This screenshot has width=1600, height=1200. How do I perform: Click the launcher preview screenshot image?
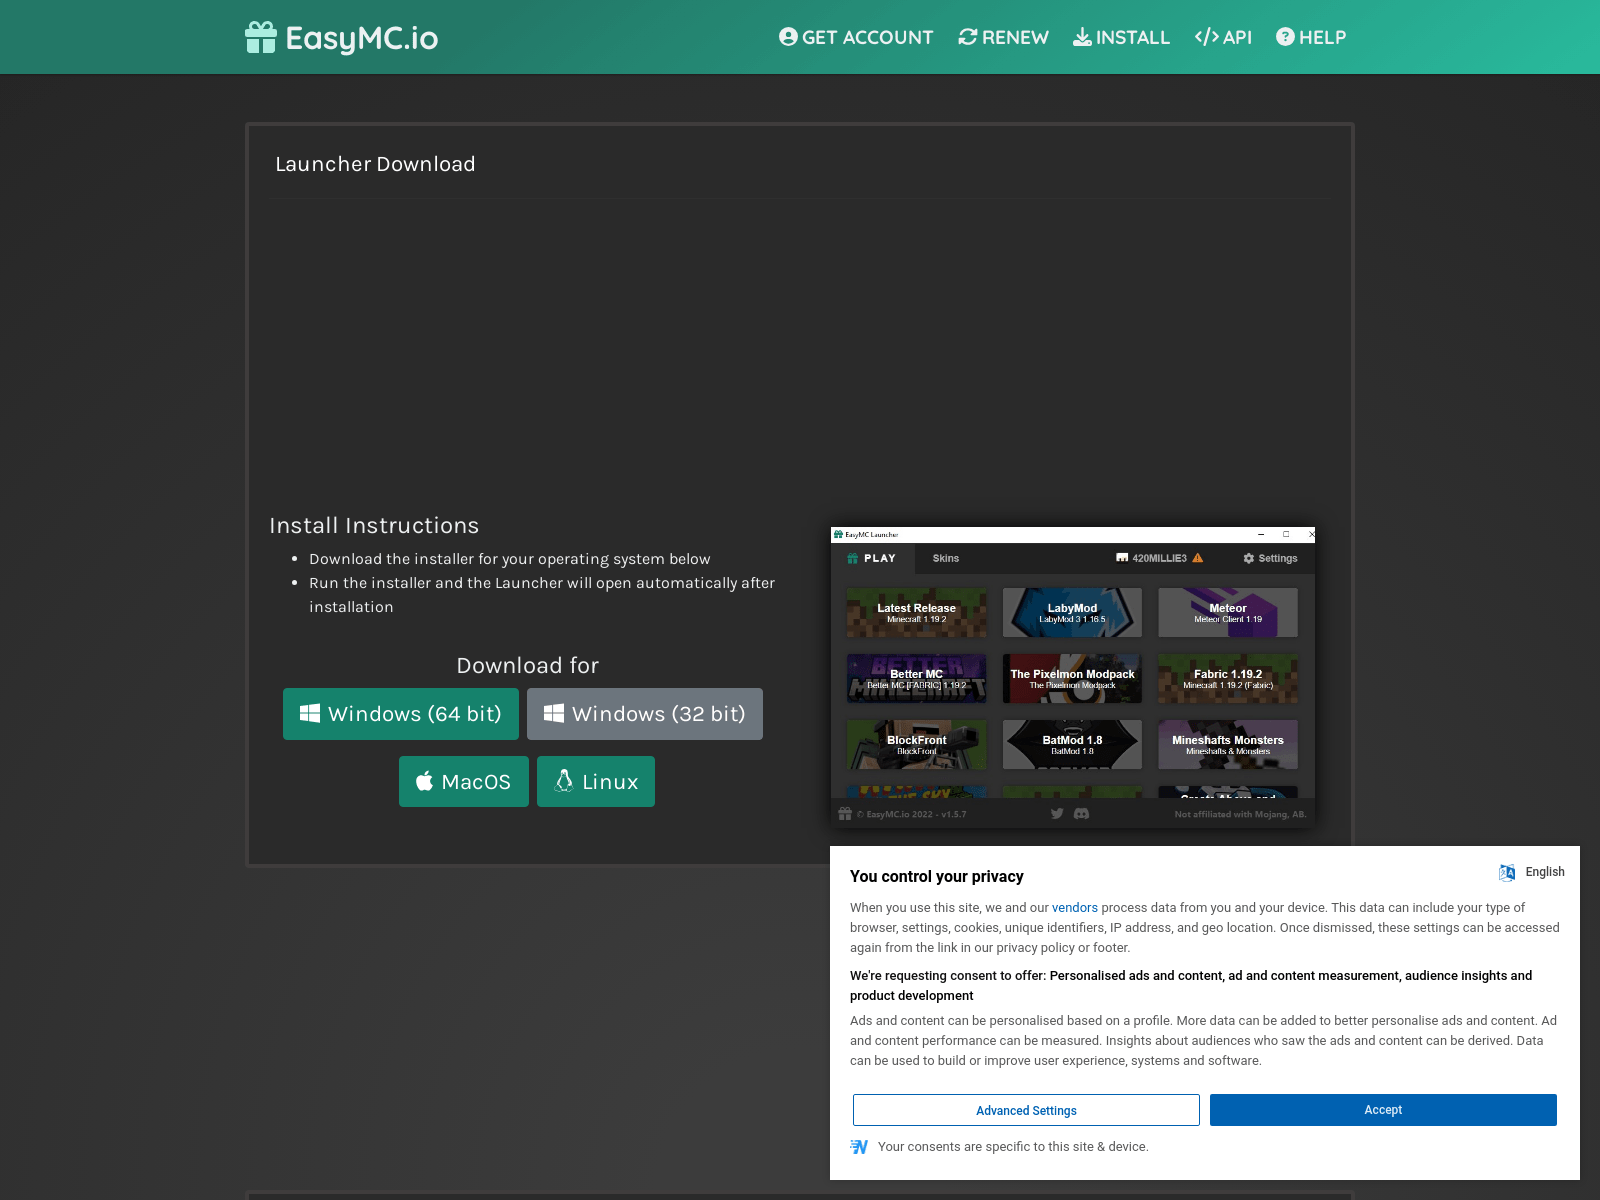click(x=1073, y=677)
